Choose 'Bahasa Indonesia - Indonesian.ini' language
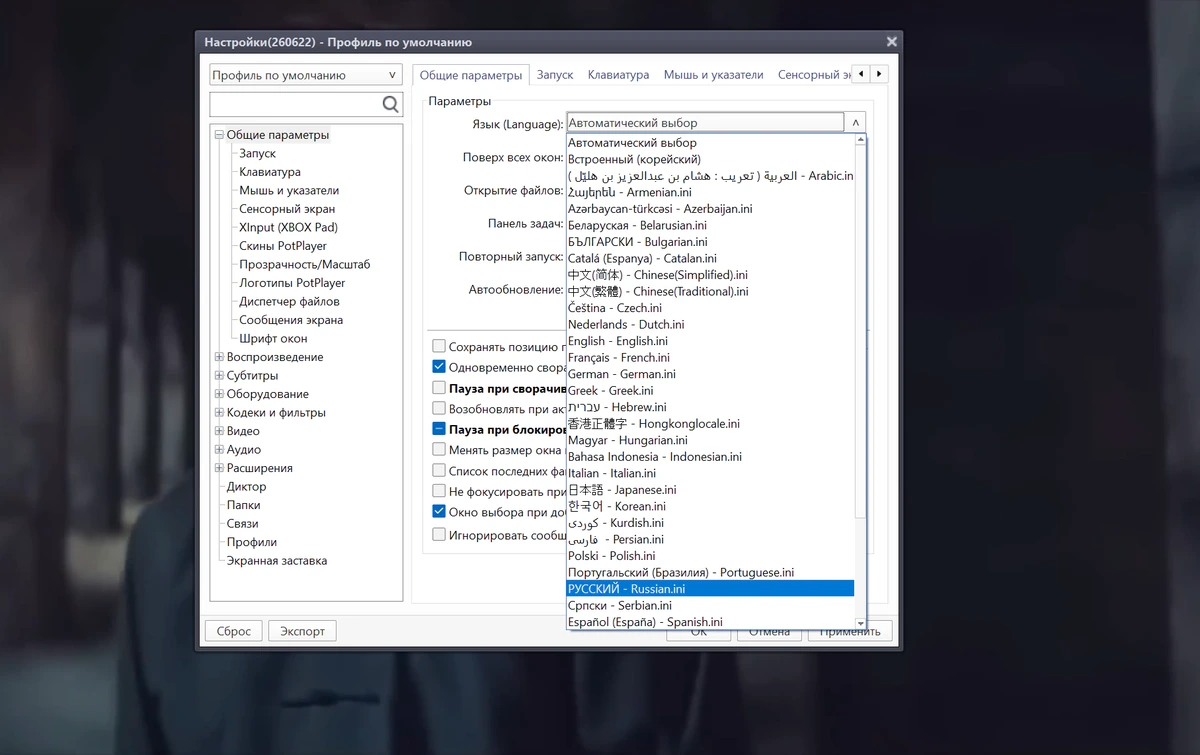Screen dimensions: 1200x755 pos(711,457)
